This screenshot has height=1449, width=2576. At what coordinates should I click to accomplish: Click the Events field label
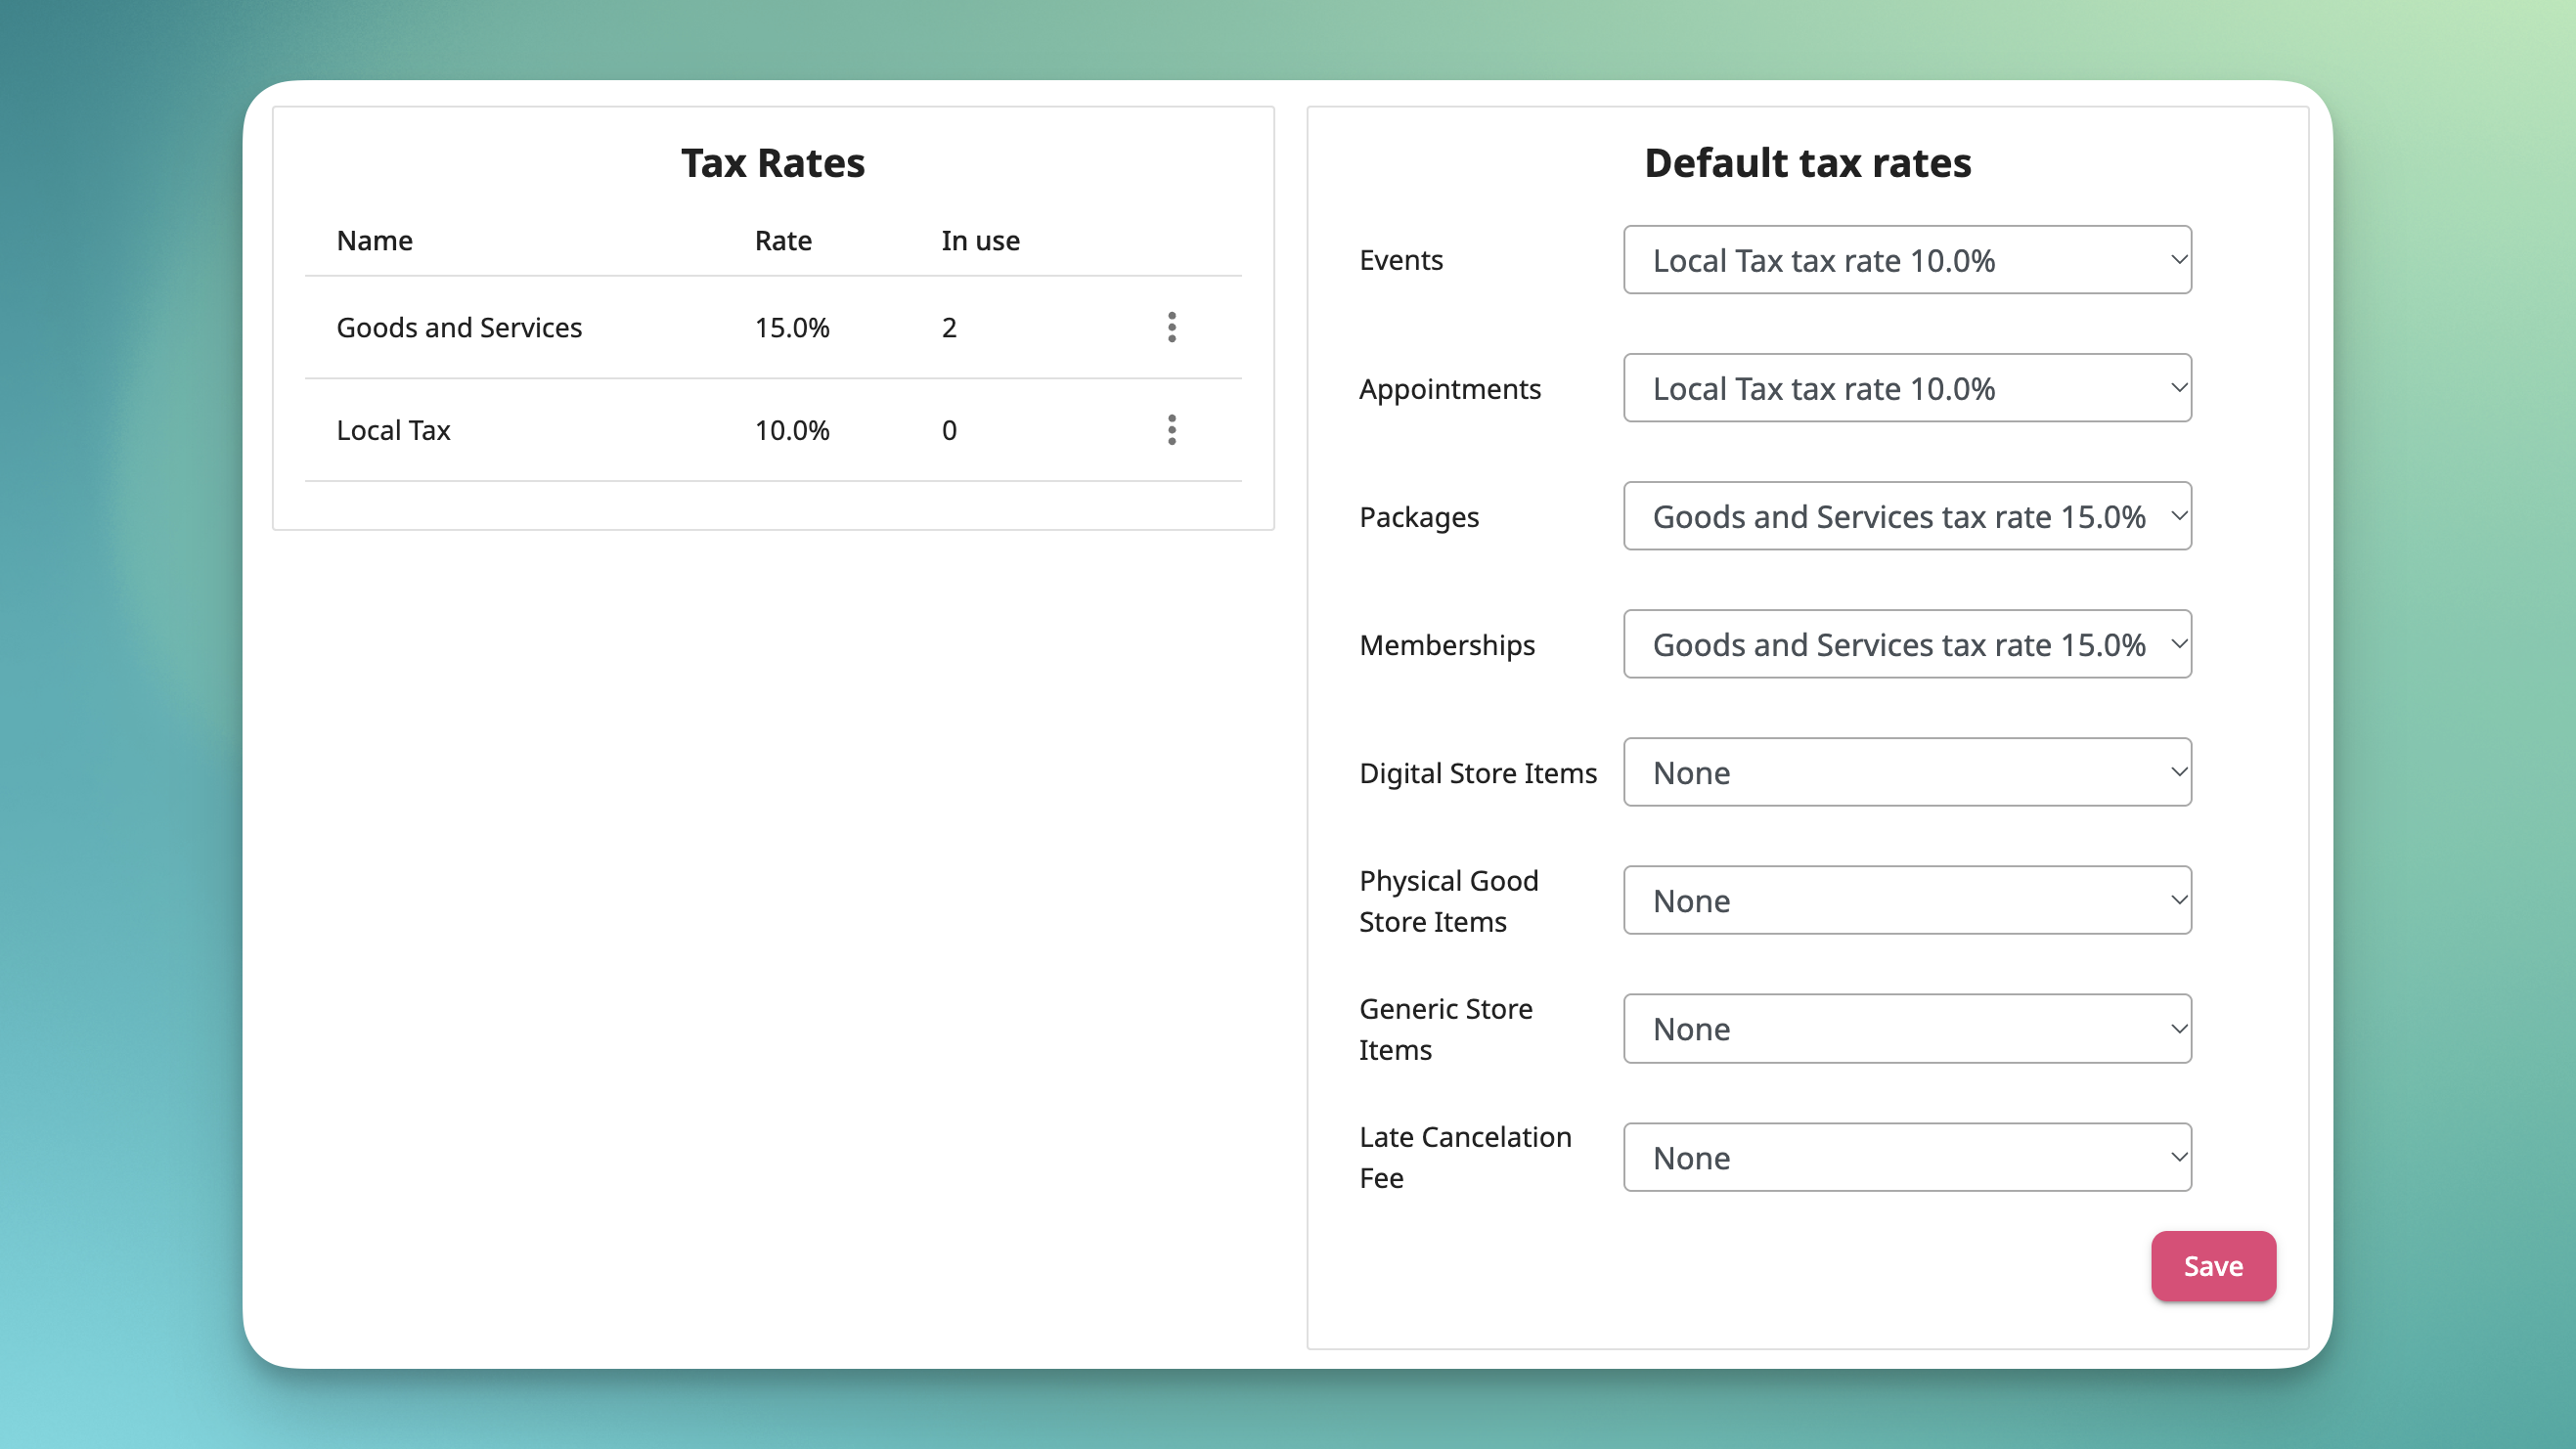[1401, 260]
